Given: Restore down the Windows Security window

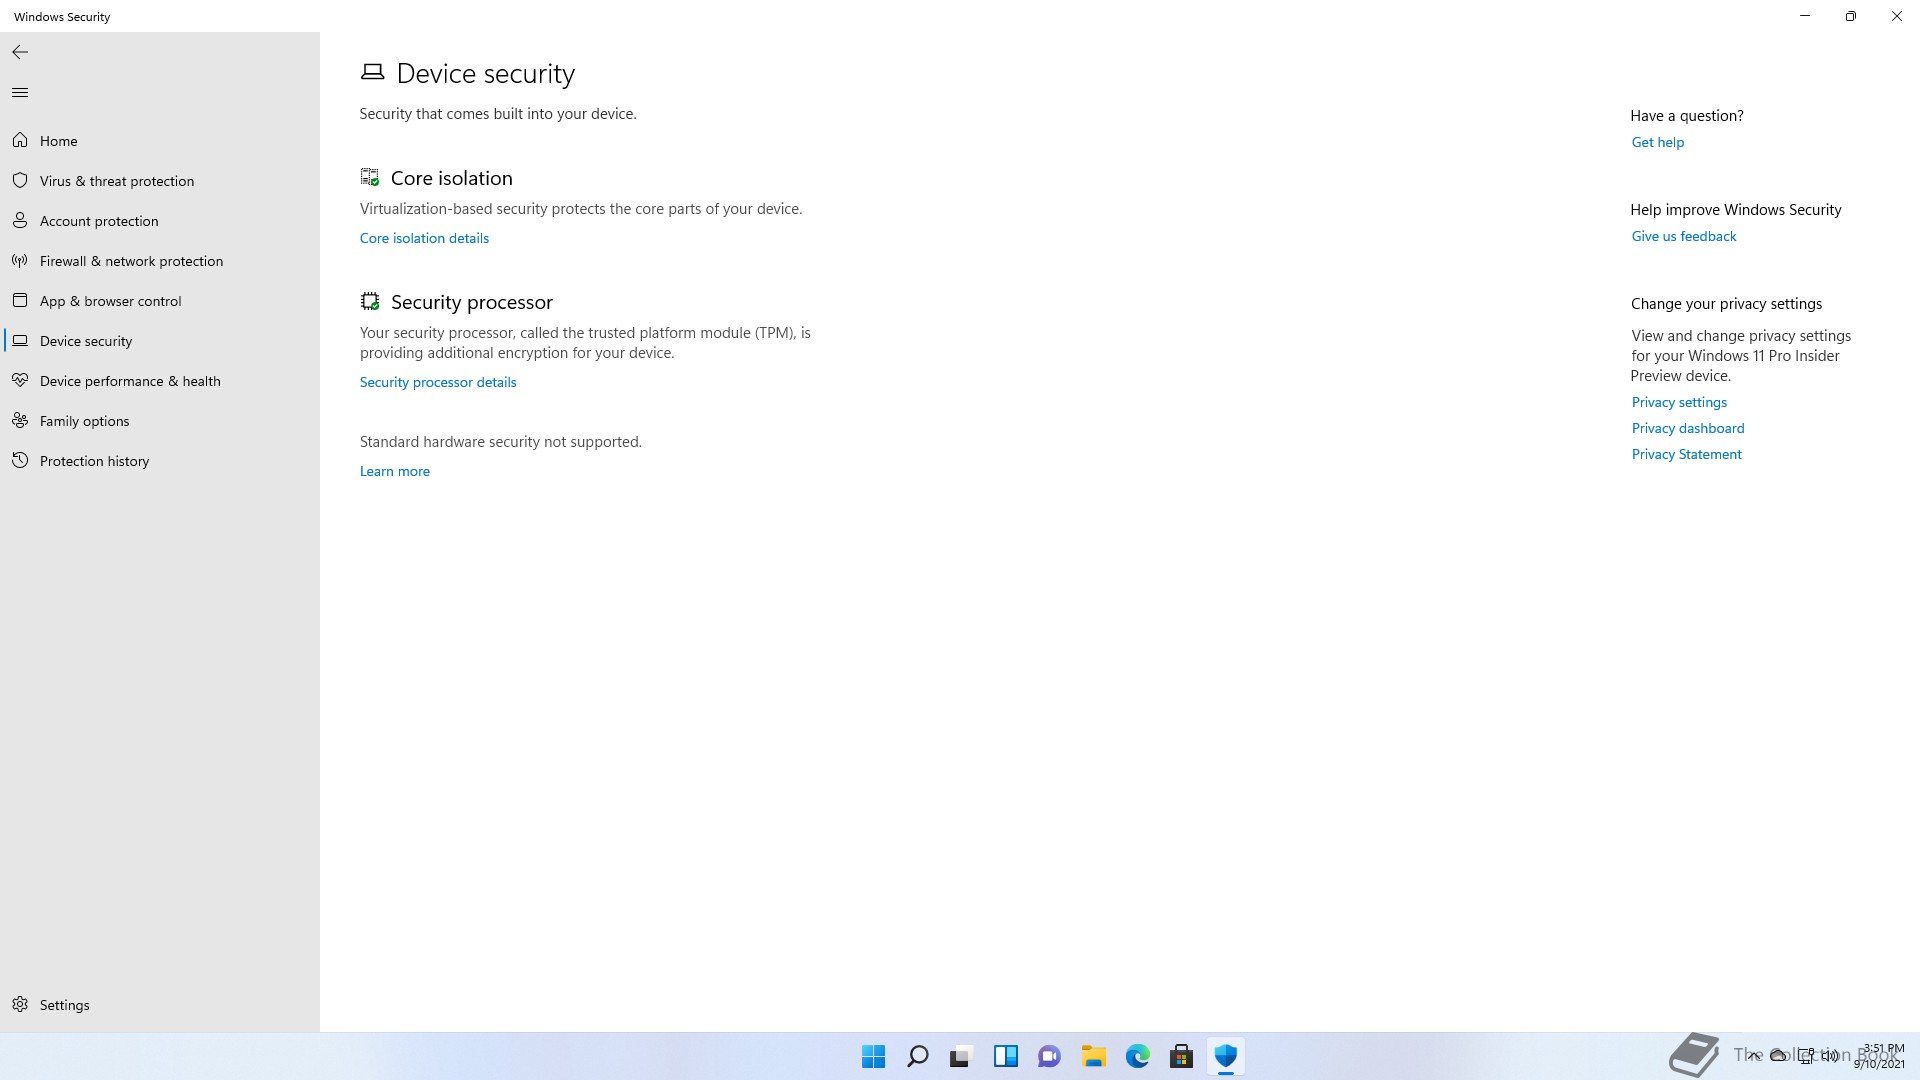Looking at the screenshot, I should pos(1851,16).
